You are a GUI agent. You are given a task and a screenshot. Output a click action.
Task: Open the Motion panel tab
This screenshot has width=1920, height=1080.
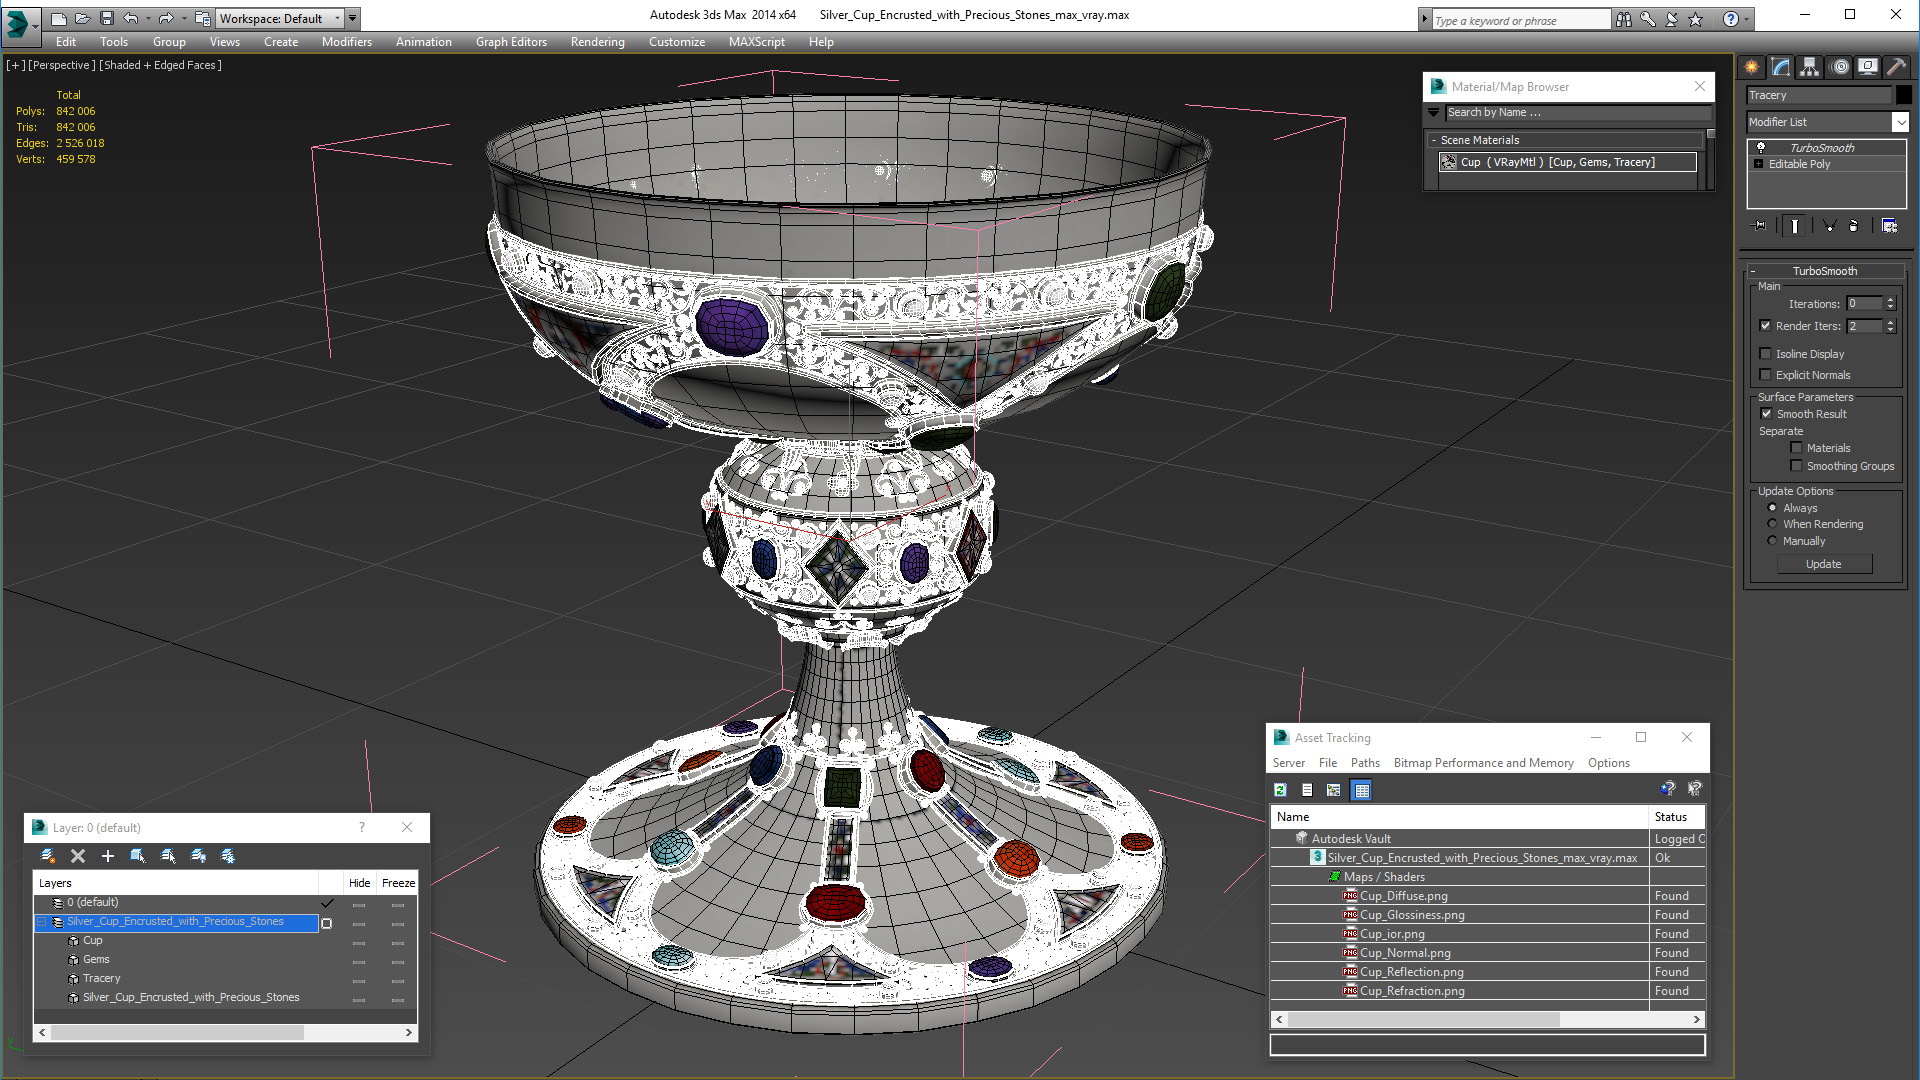coord(1840,67)
